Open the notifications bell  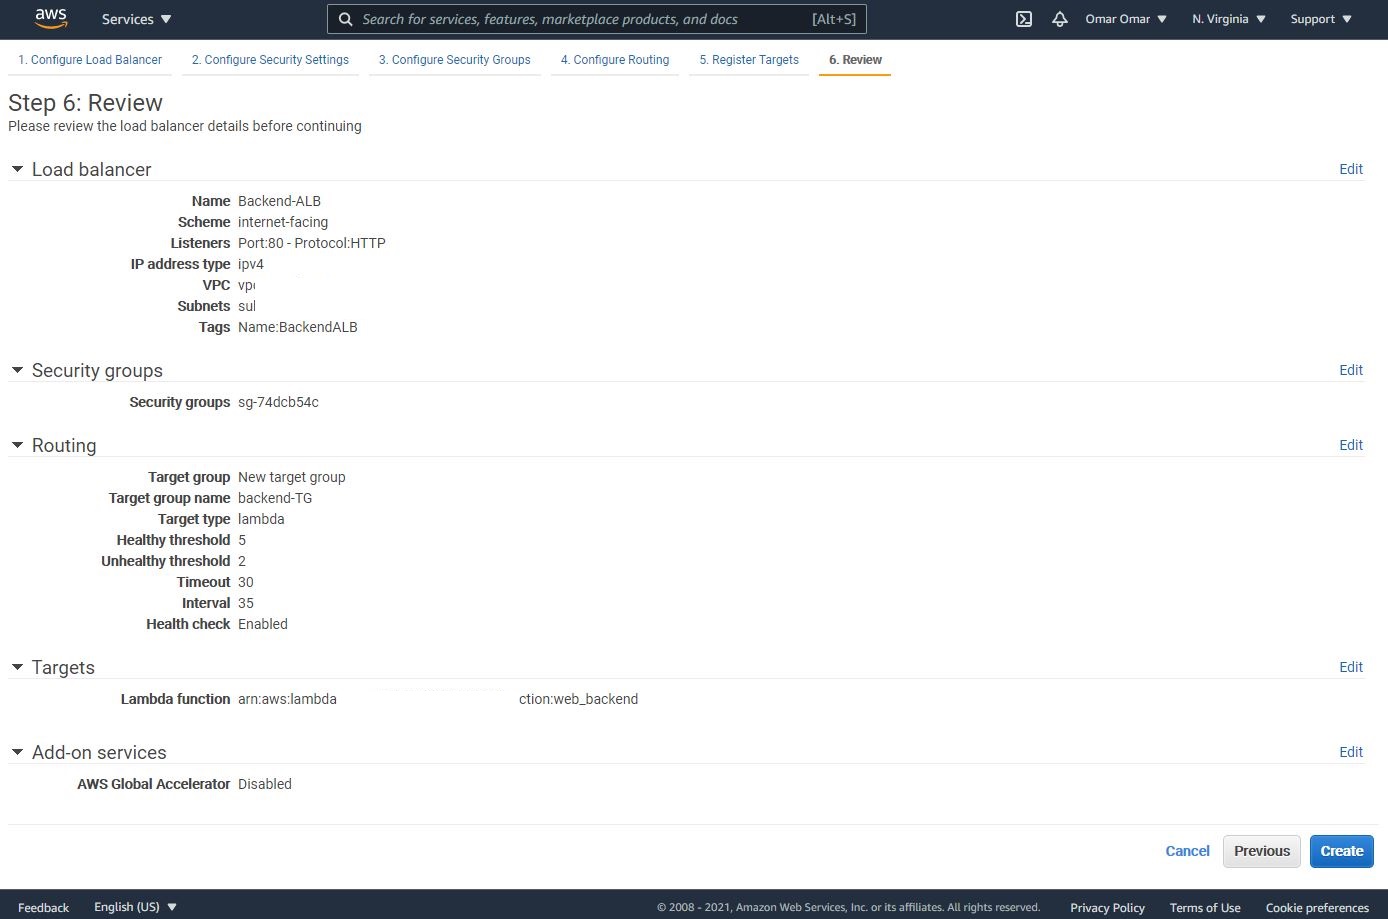tap(1060, 19)
